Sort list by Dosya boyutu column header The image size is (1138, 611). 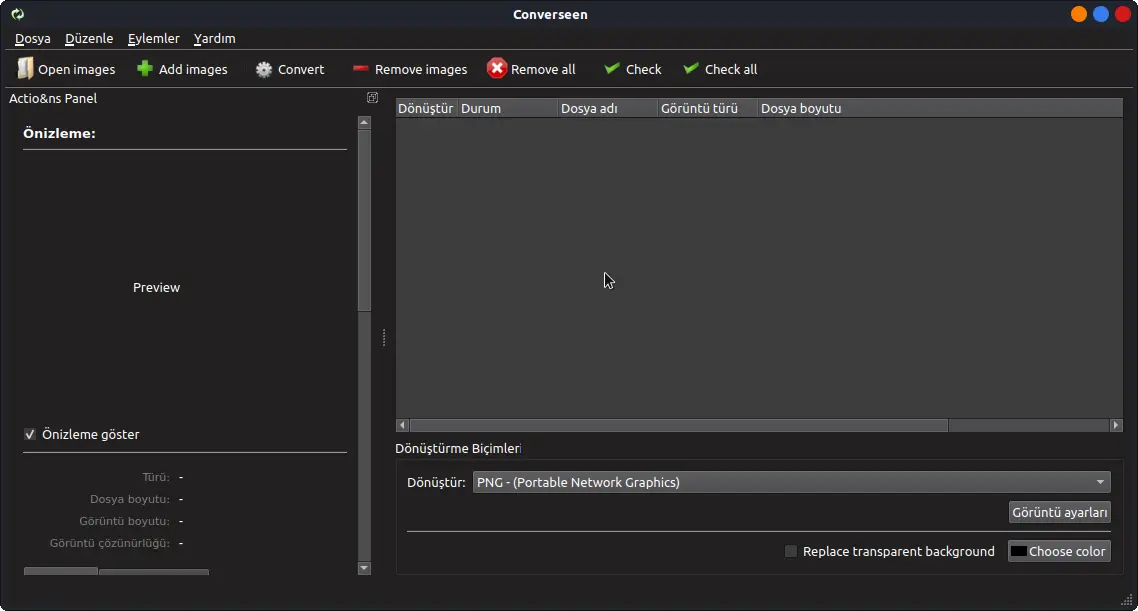940,108
